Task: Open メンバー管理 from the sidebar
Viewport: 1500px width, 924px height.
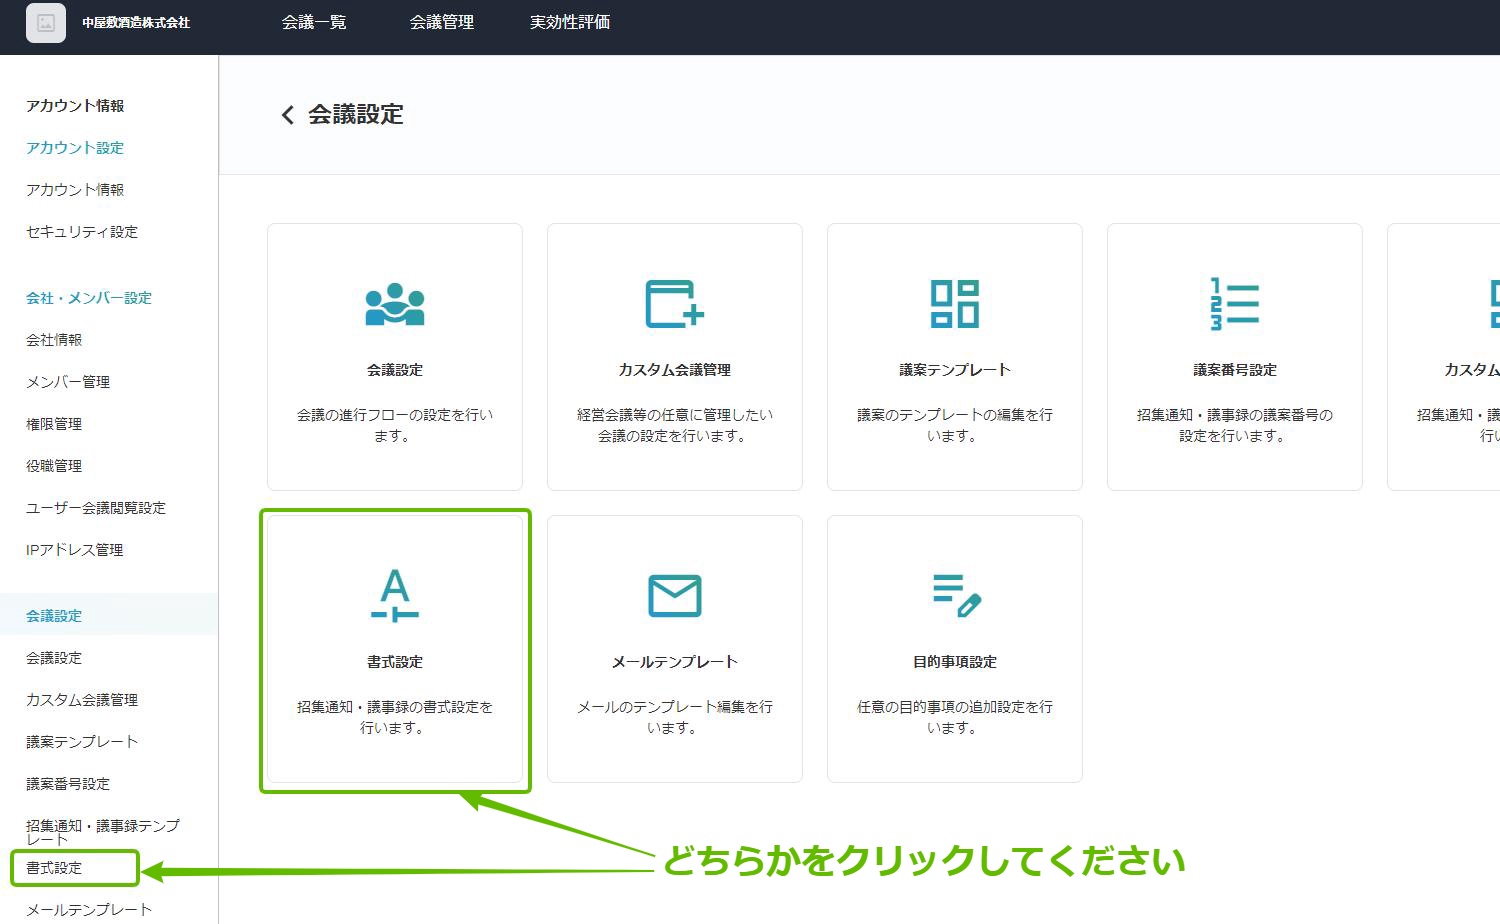Action: [x=68, y=382]
